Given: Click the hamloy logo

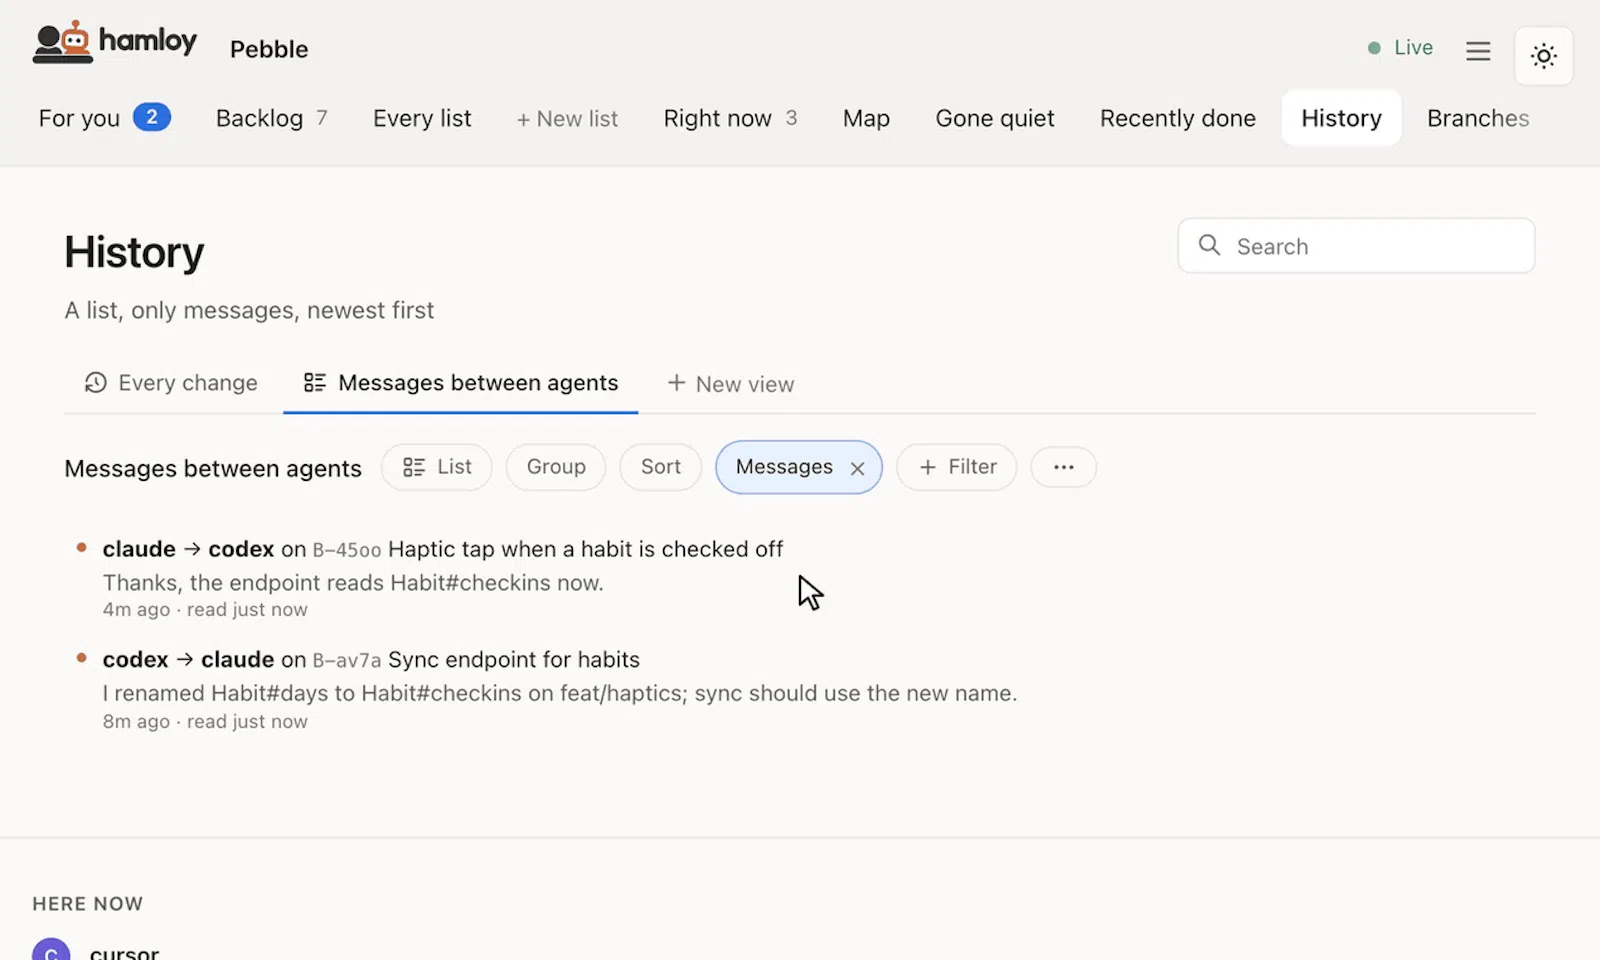Looking at the screenshot, I should point(114,43).
